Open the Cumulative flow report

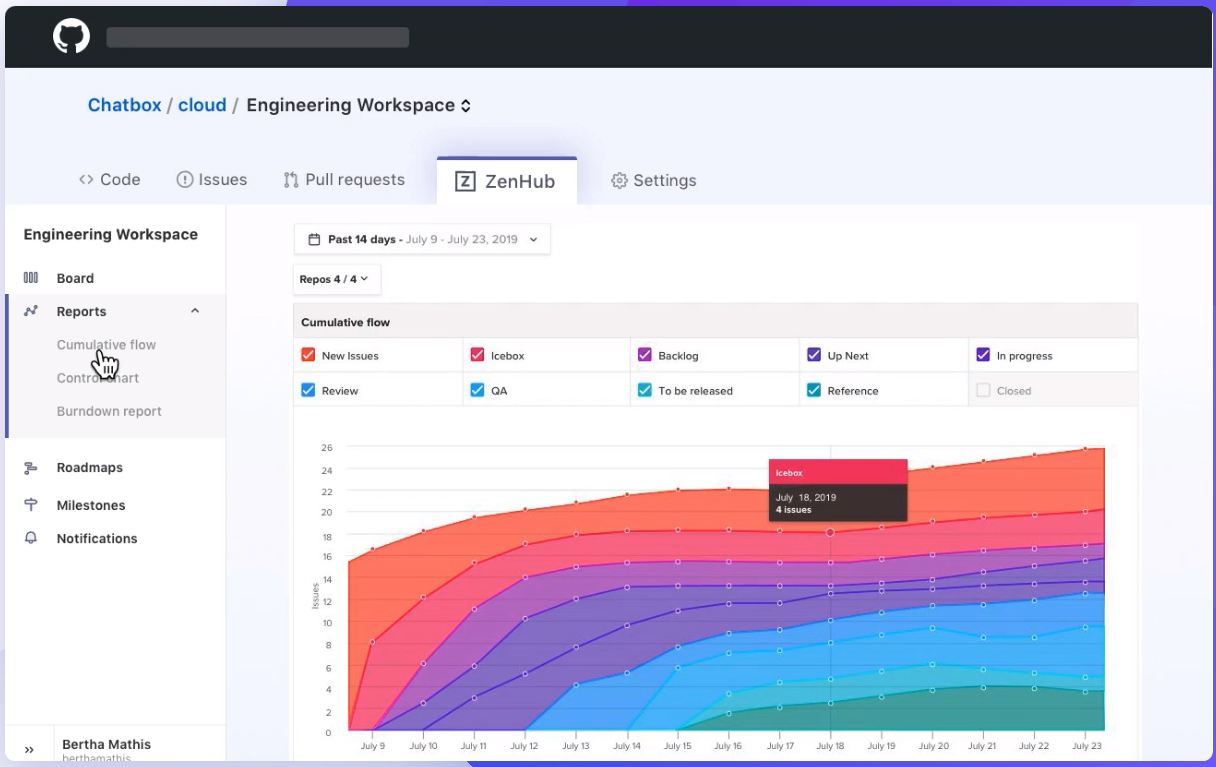pyautogui.click(x=106, y=345)
